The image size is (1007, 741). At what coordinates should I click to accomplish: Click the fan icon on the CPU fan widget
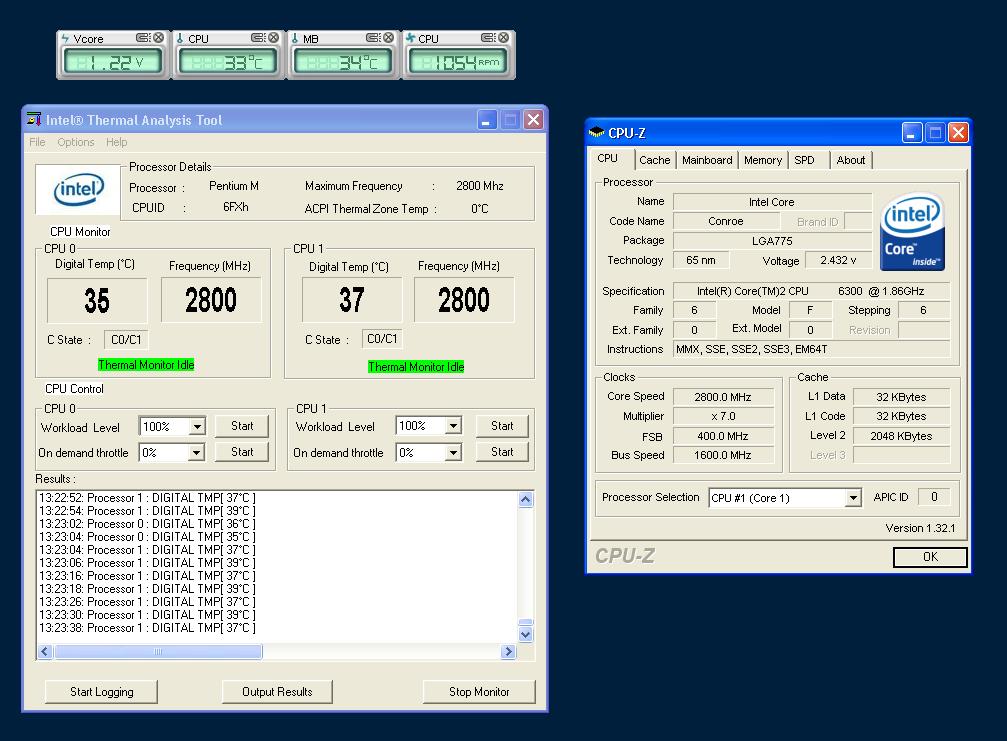pyautogui.click(x=410, y=39)
